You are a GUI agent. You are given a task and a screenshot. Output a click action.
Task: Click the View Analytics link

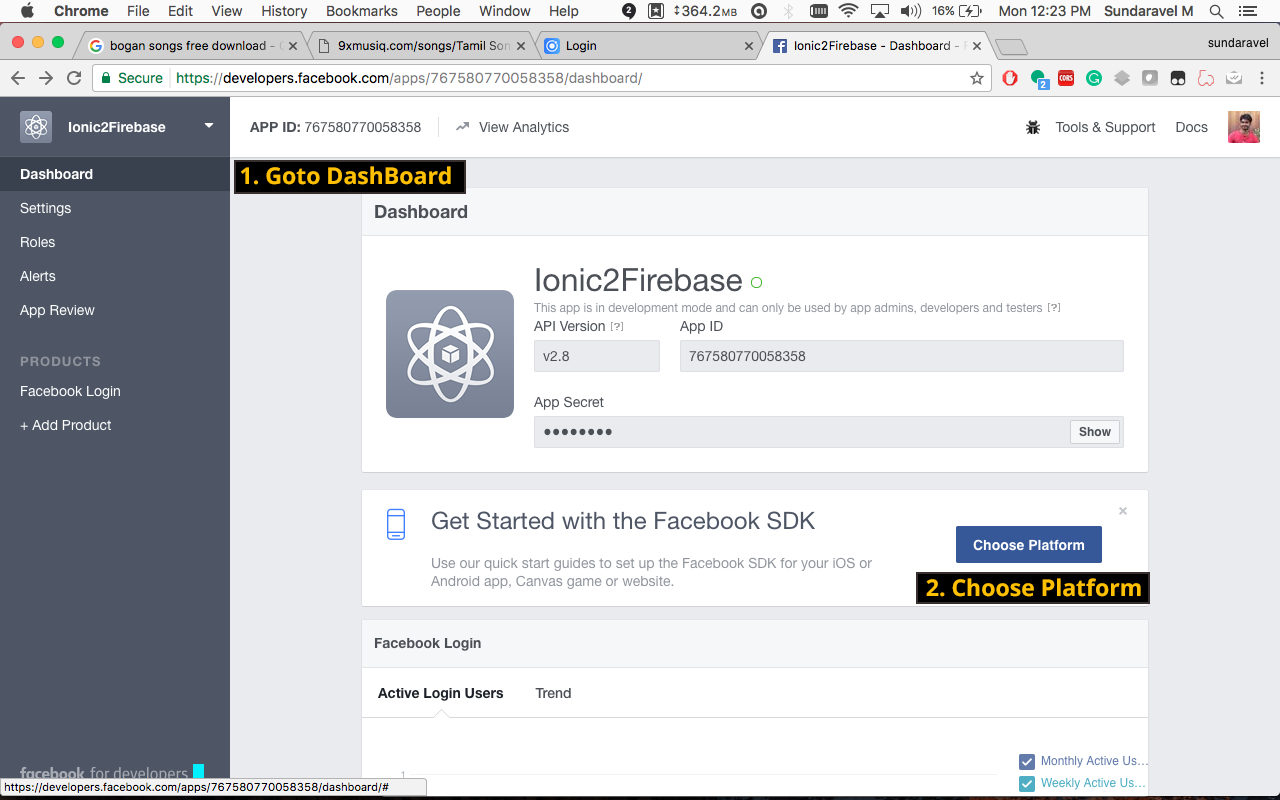[523, 127]
